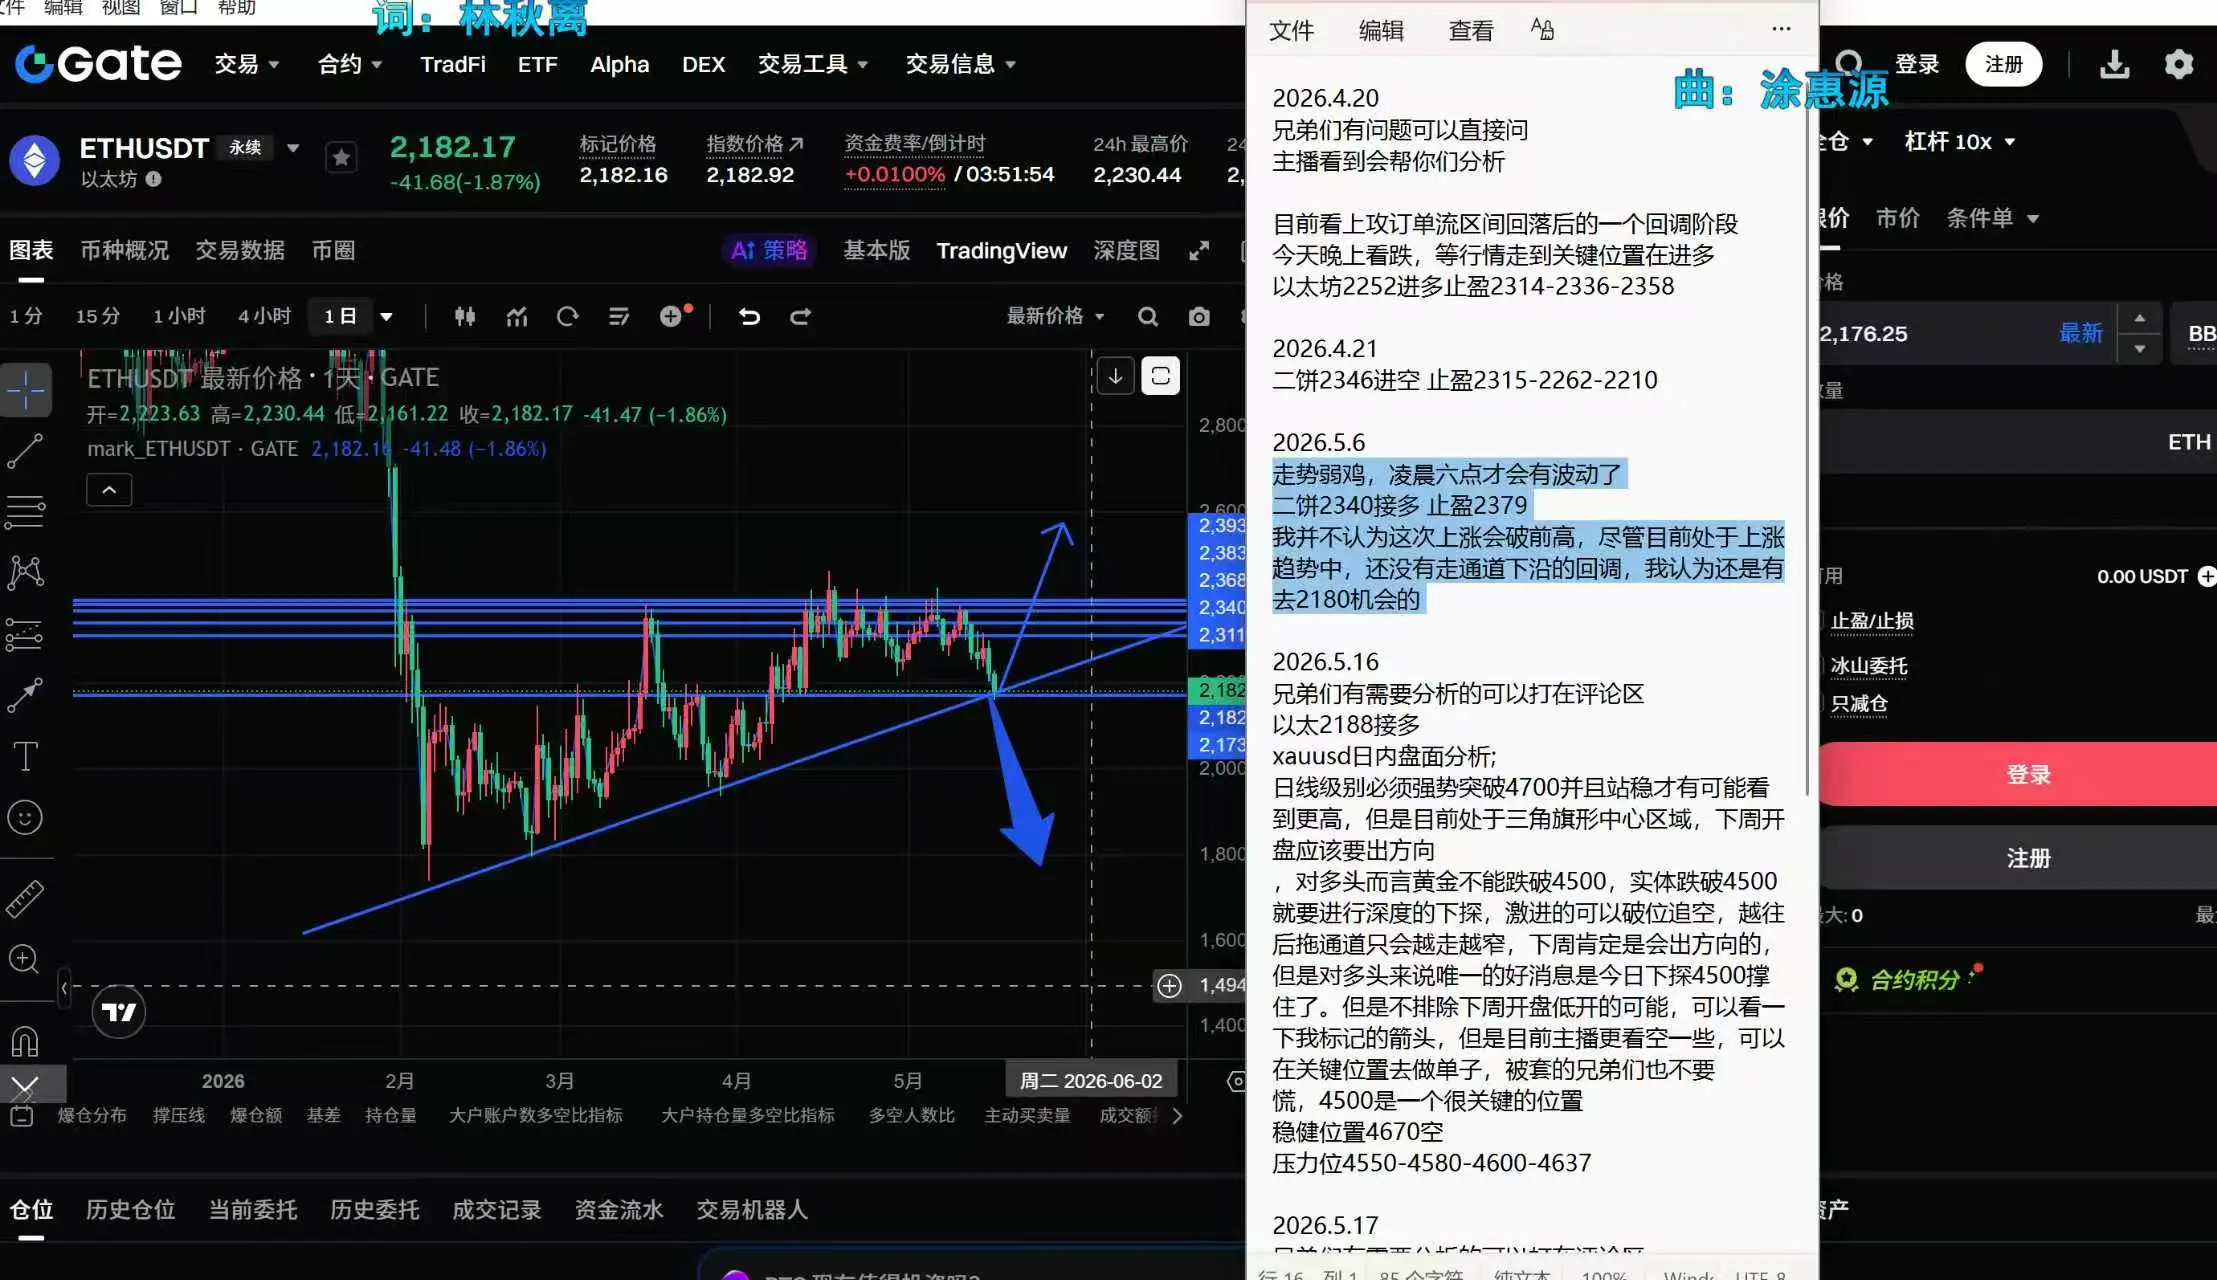2217x1280 pixels.
Task: Click the AI 策略 button
Action: [769, 250]
